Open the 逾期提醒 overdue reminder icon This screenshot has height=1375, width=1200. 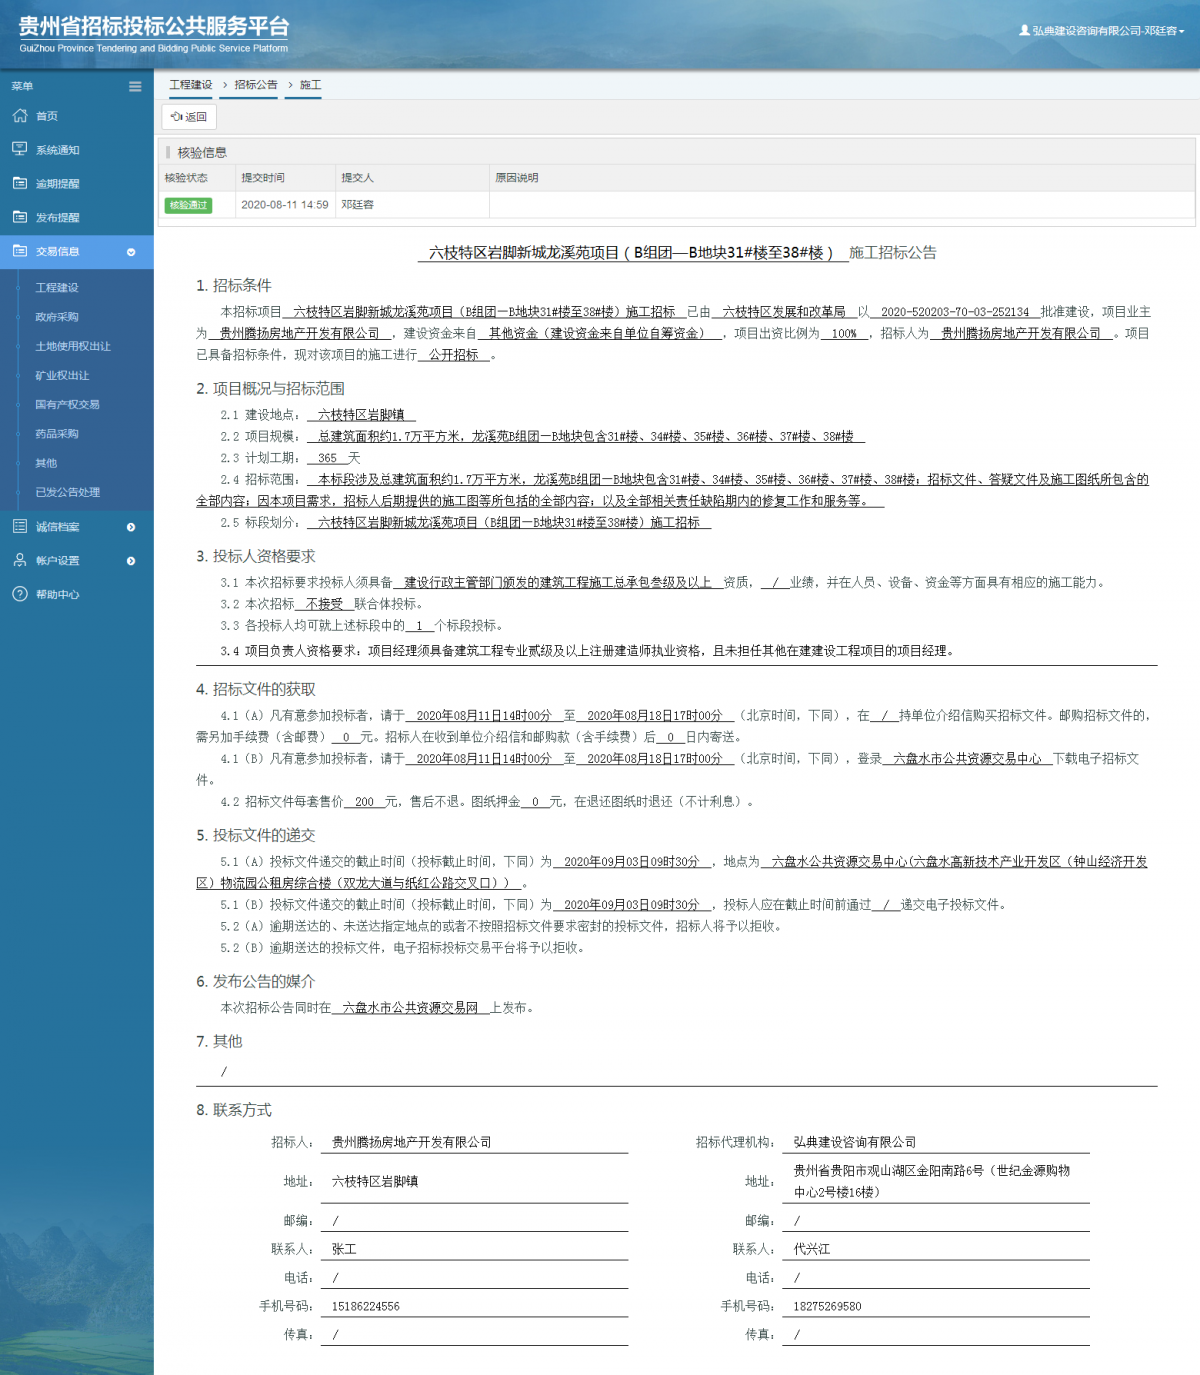20,183
